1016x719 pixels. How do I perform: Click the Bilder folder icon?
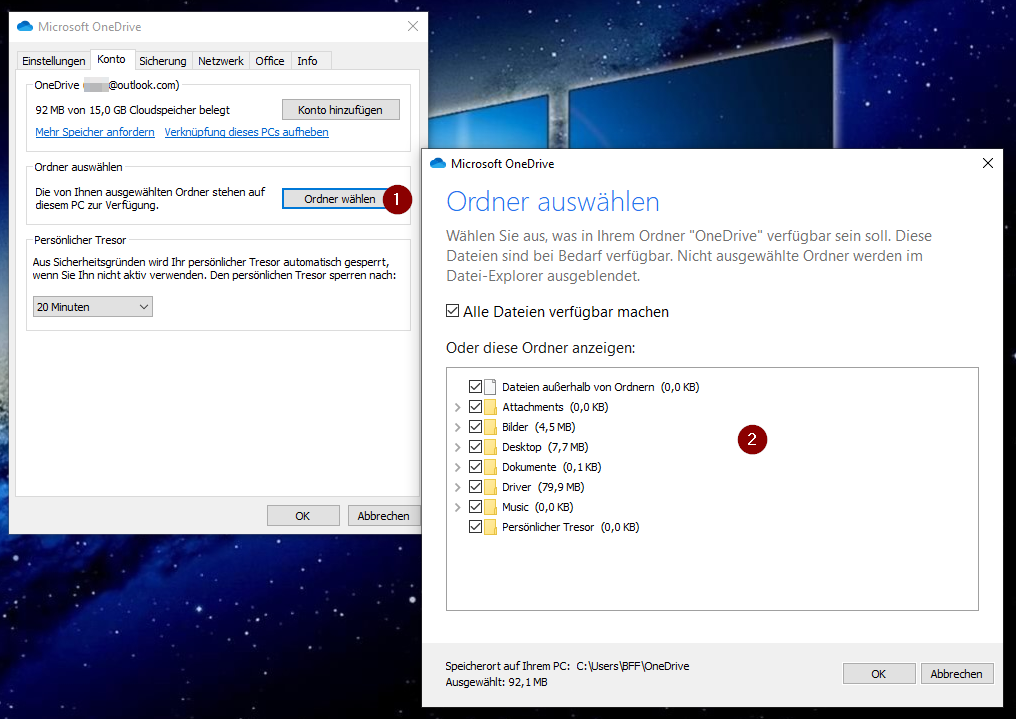[491, 427]
